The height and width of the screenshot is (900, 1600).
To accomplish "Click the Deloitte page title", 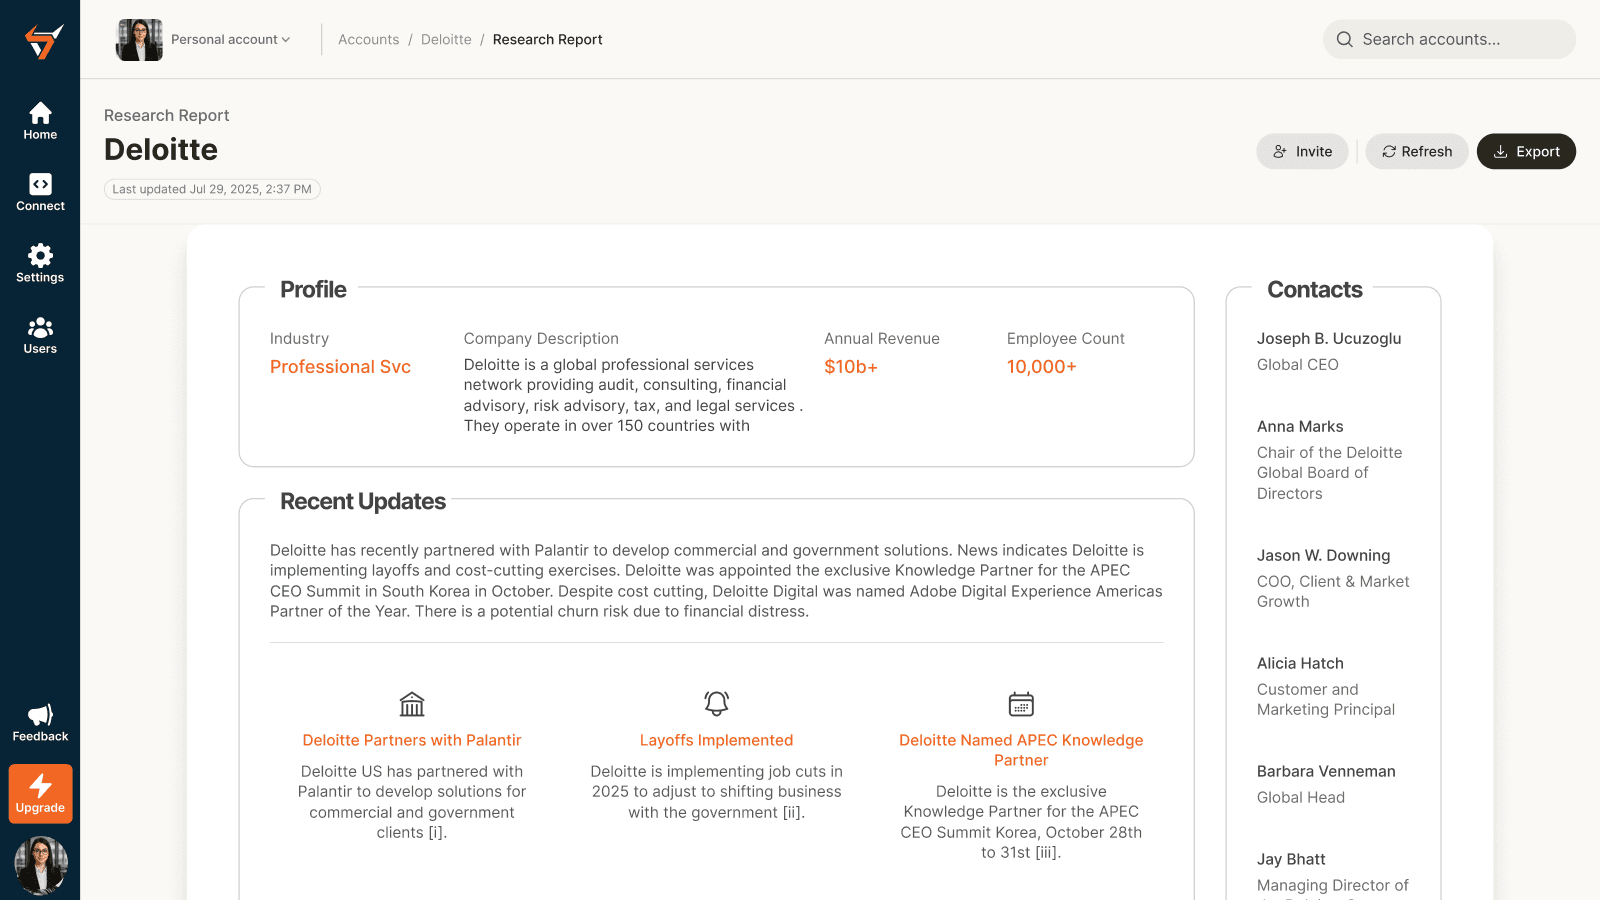I will (x=161, y=150).
